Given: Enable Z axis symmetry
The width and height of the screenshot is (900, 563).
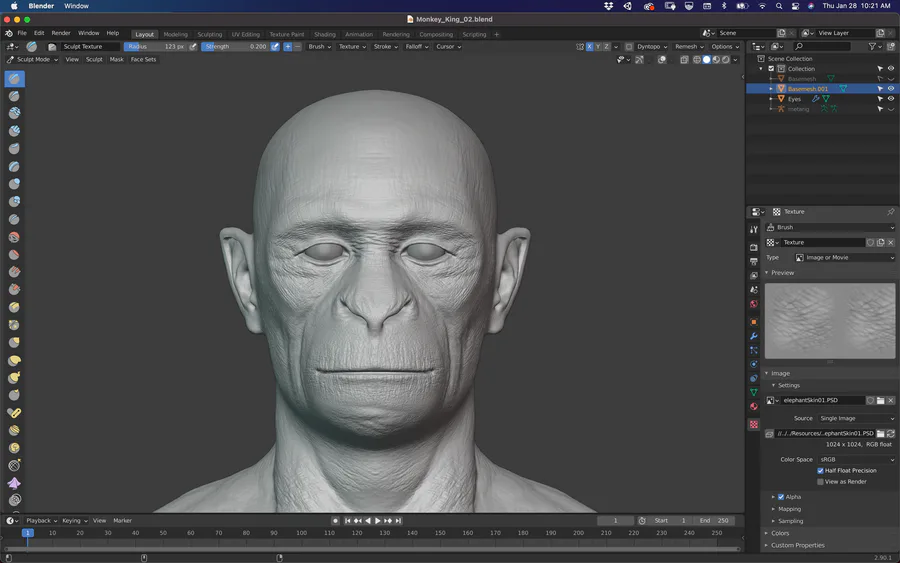Looking at the screenshot, I should point(607,46).
